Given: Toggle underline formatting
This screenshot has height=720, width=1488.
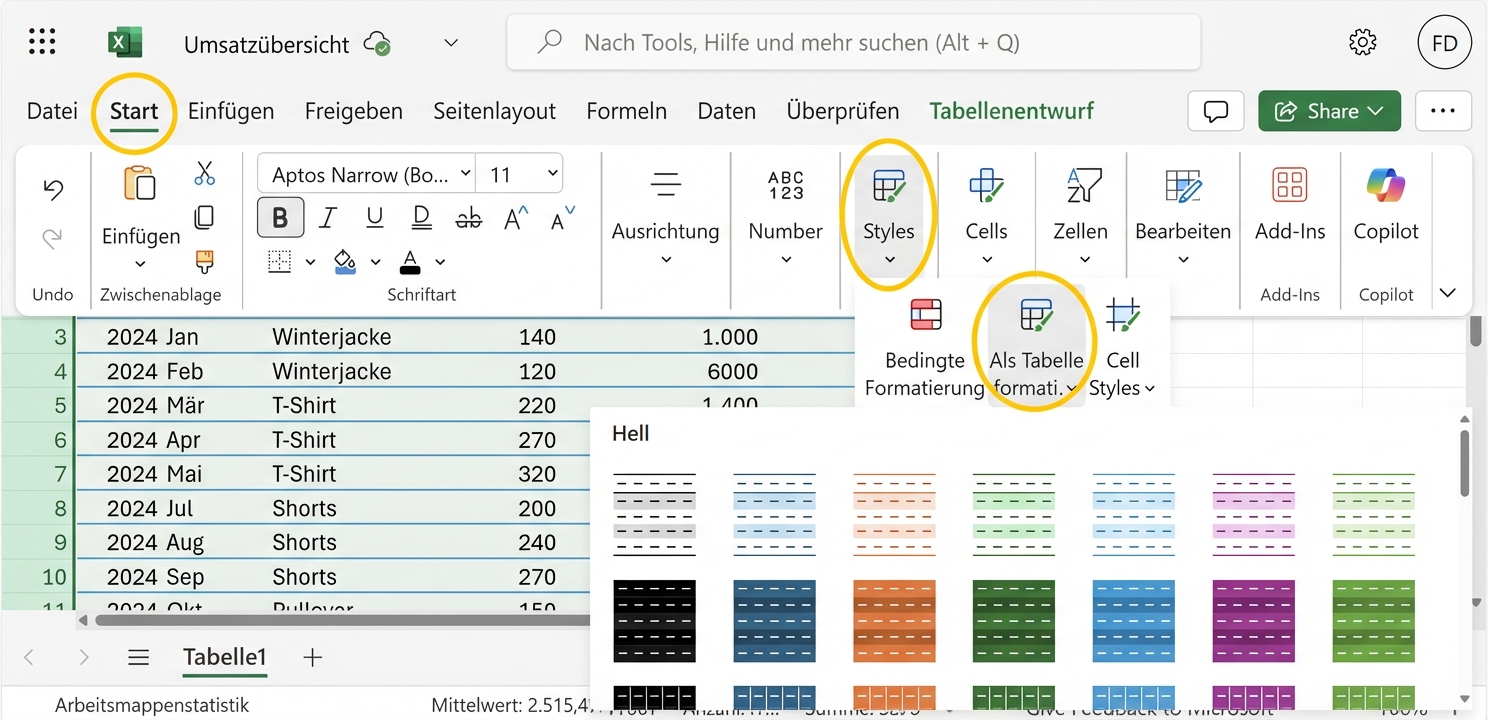Looking at the screenshot, I should (x=374, y=218).
